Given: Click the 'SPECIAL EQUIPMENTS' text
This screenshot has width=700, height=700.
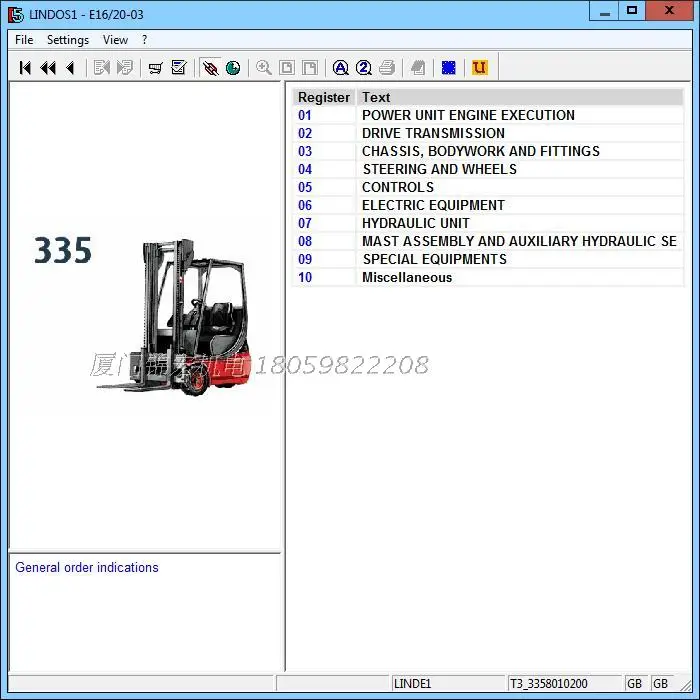Looking at the screenshot, I should 435,259.
